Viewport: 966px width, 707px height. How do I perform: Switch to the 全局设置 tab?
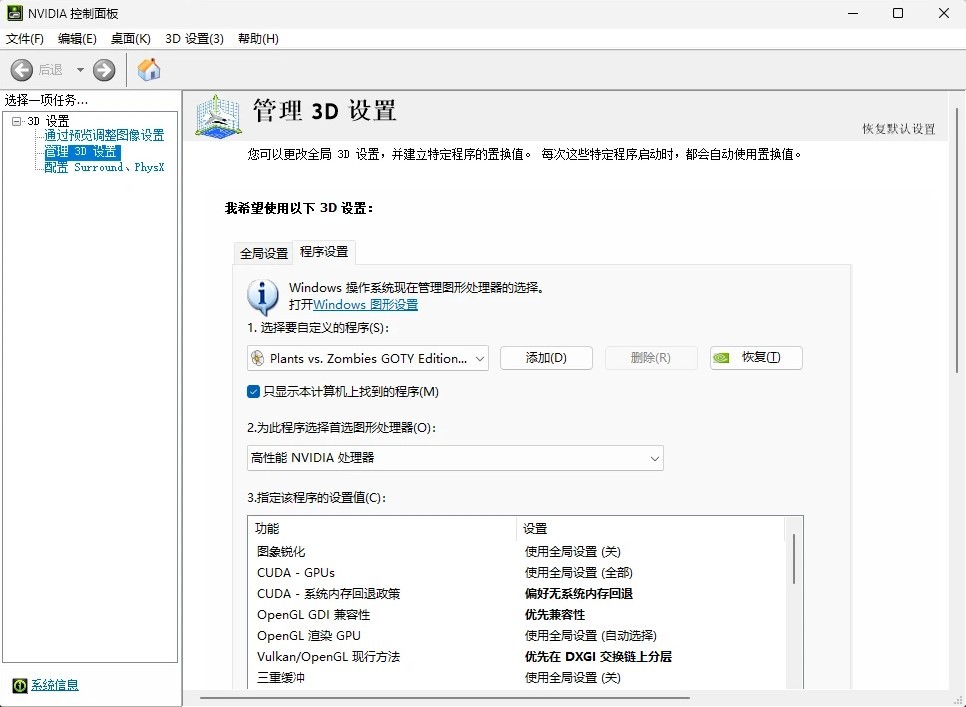(263, 253)
